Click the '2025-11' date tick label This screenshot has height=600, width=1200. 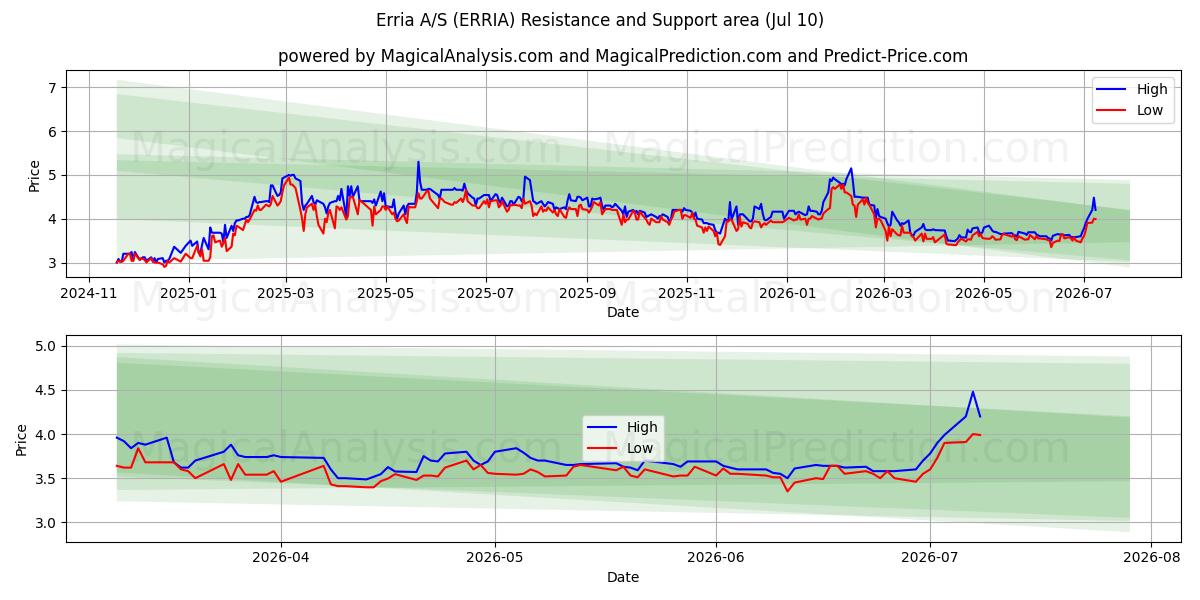(x=687, y=294)
